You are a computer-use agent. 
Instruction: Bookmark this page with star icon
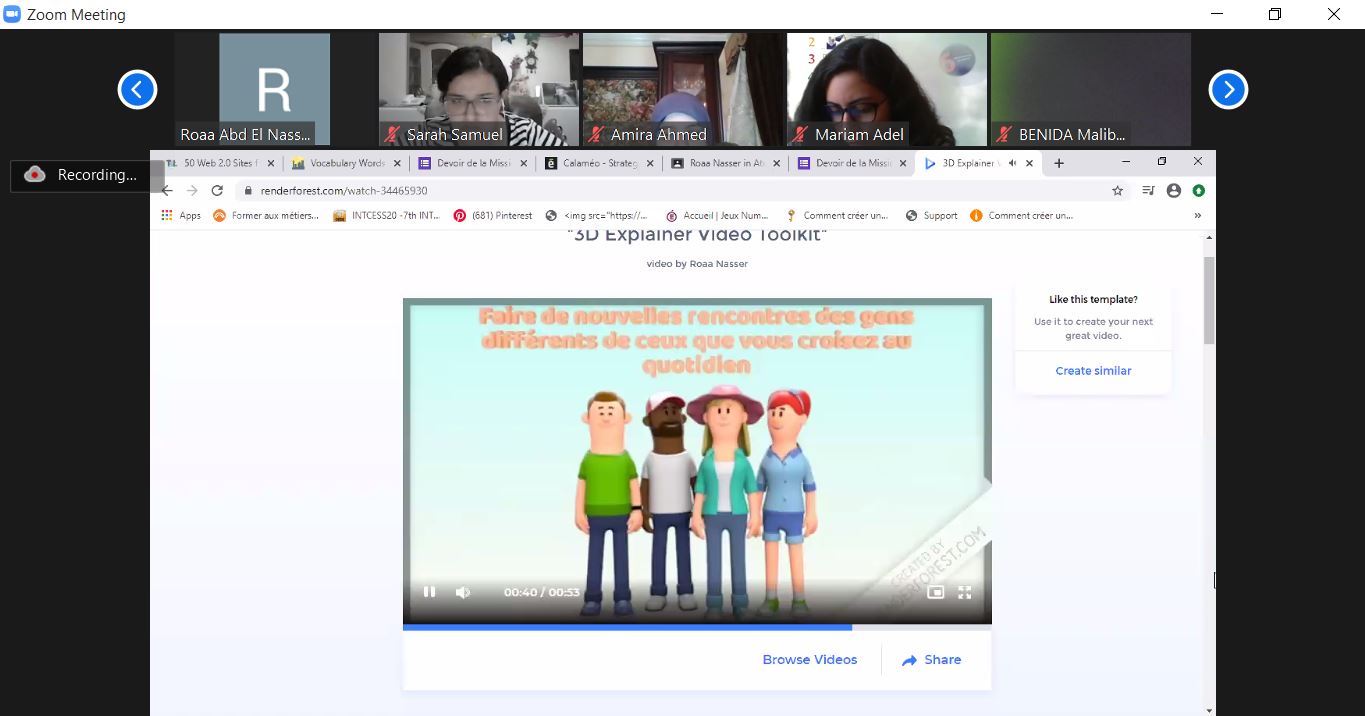point(1117,190)
